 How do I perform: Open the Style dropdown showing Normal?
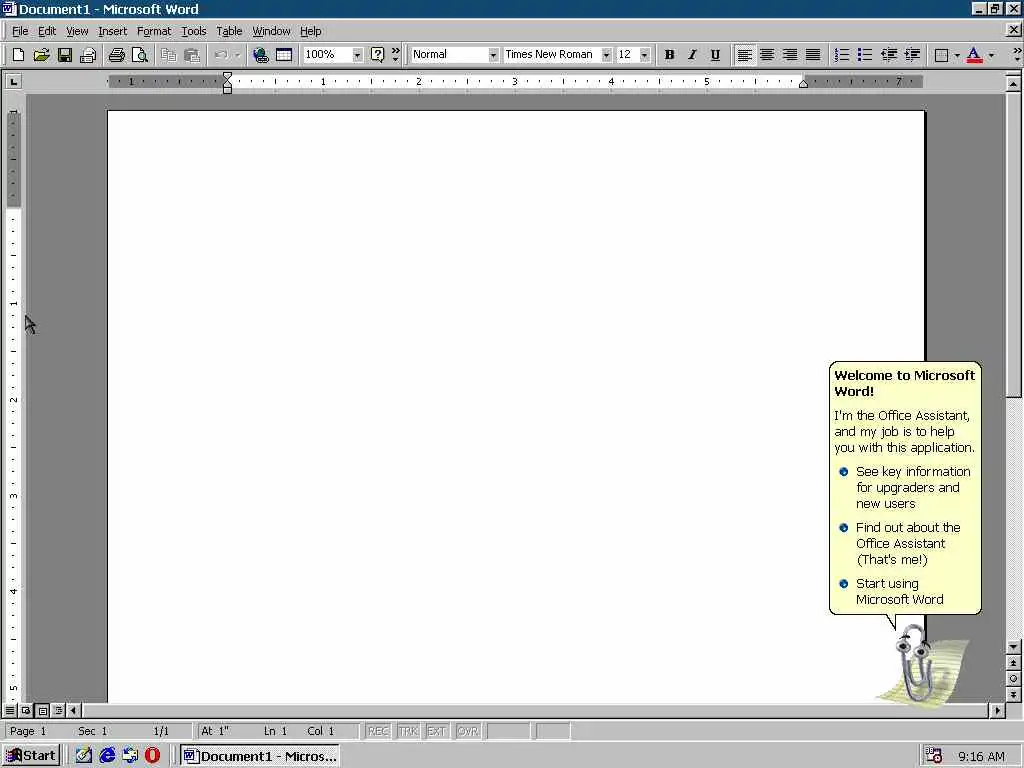493,55
